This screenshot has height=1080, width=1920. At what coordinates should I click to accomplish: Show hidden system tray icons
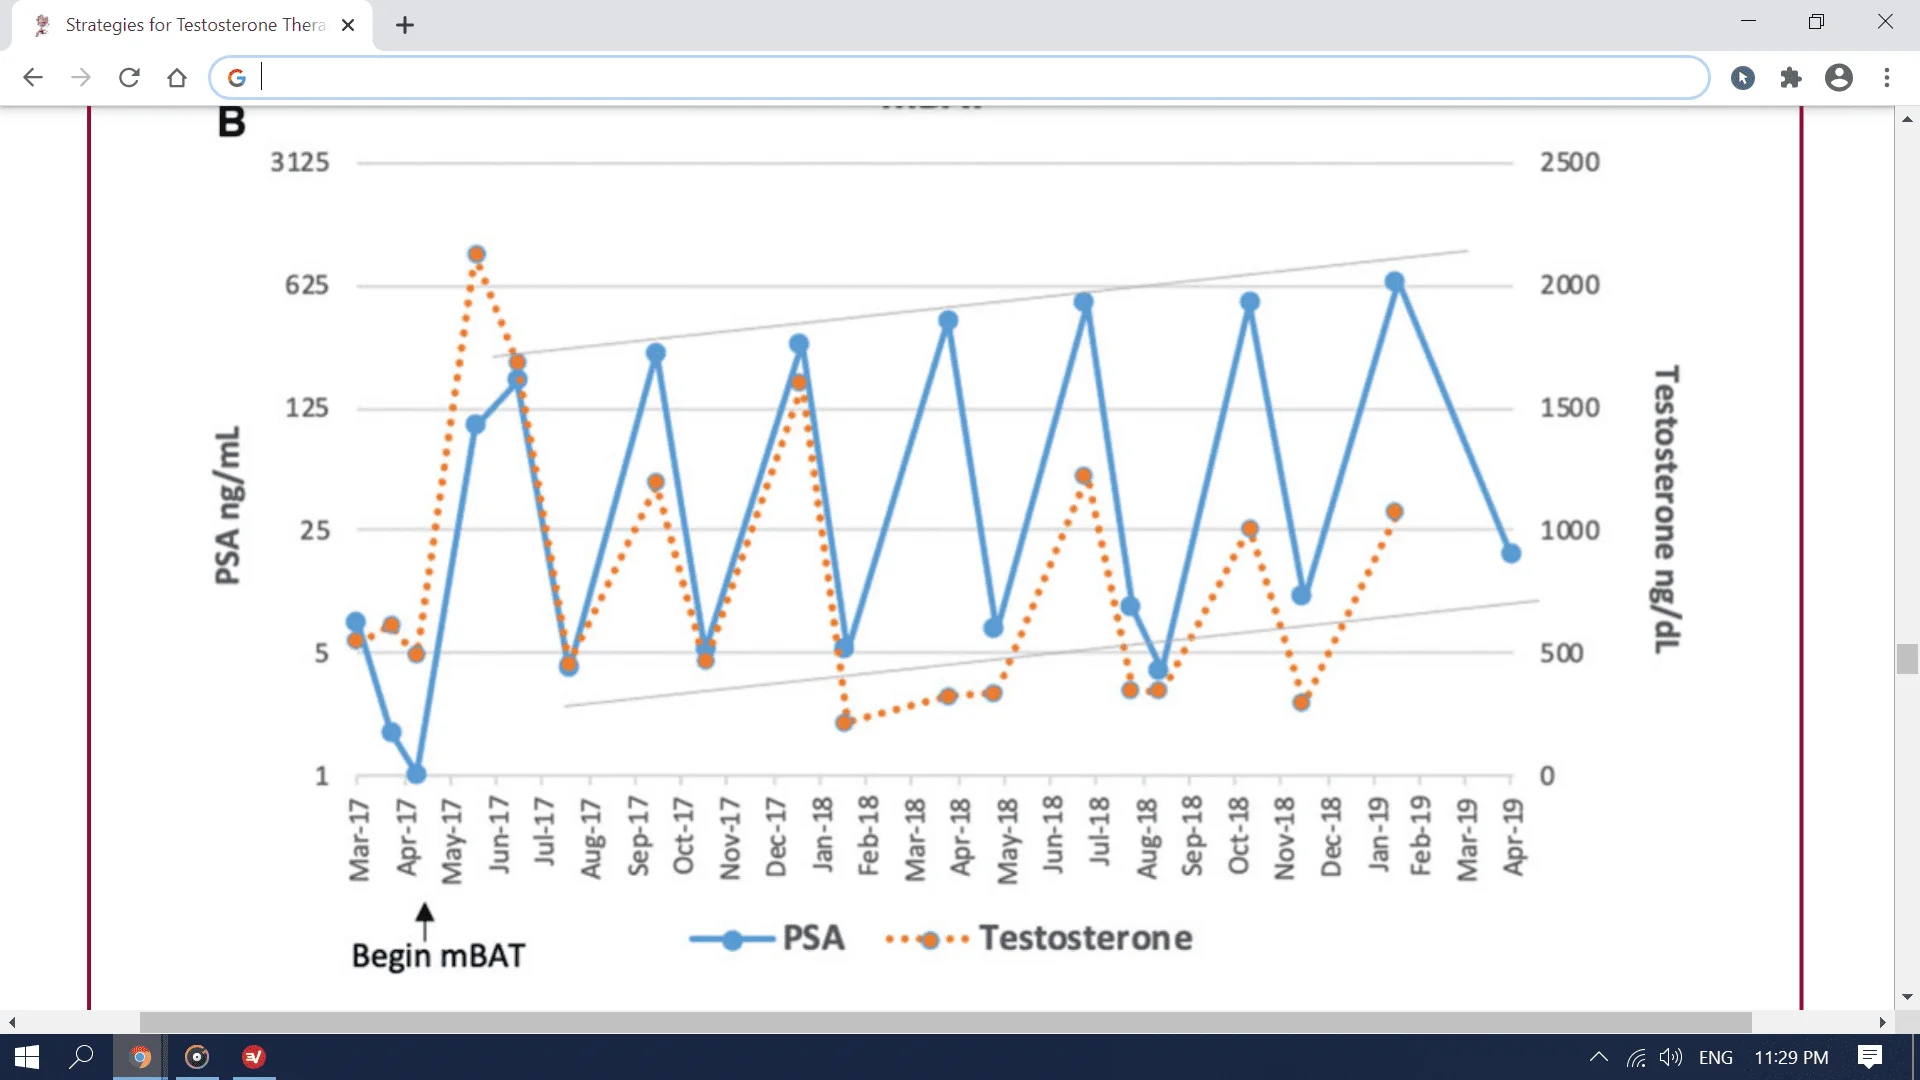click(1599, 1057)
